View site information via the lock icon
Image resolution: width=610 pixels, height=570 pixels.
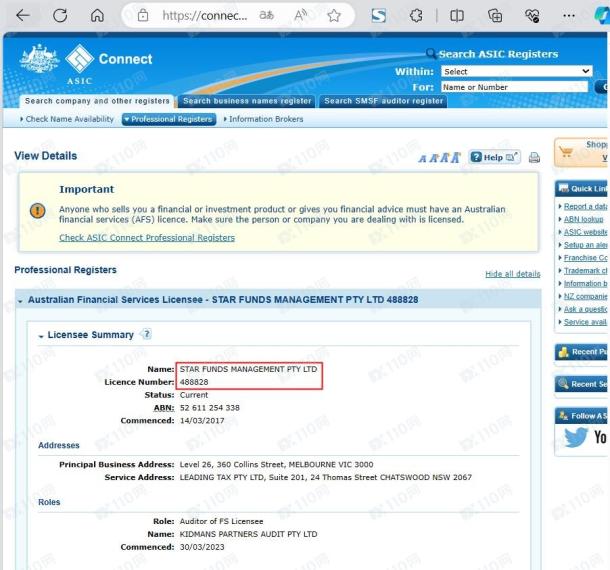tap(143, 16)
